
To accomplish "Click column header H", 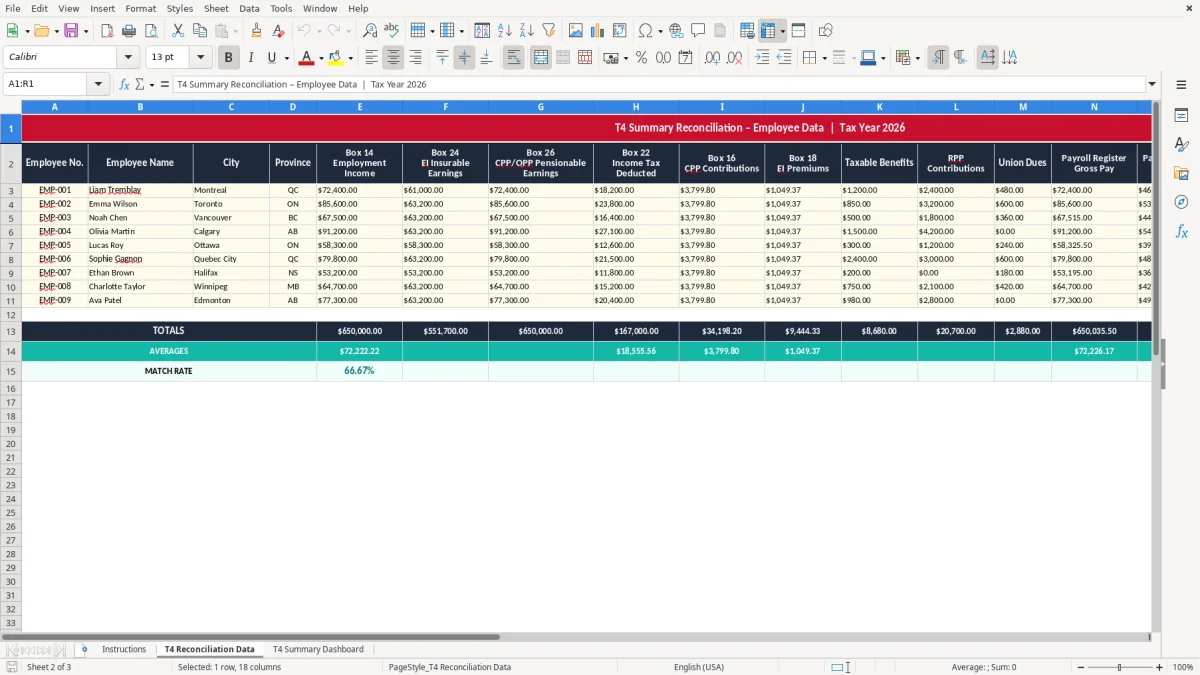I will point(636,106).
